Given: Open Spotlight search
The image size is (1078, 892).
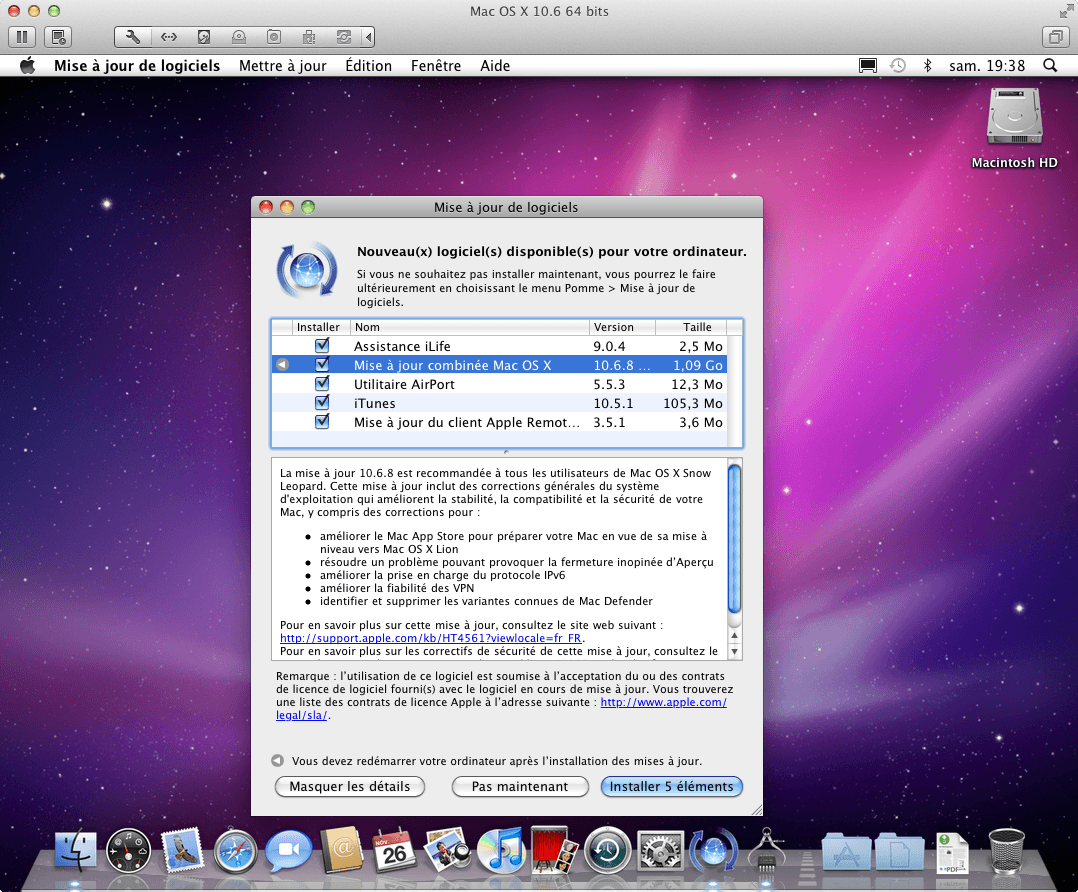Looking at the screenshot, I should pos(1050,66).
